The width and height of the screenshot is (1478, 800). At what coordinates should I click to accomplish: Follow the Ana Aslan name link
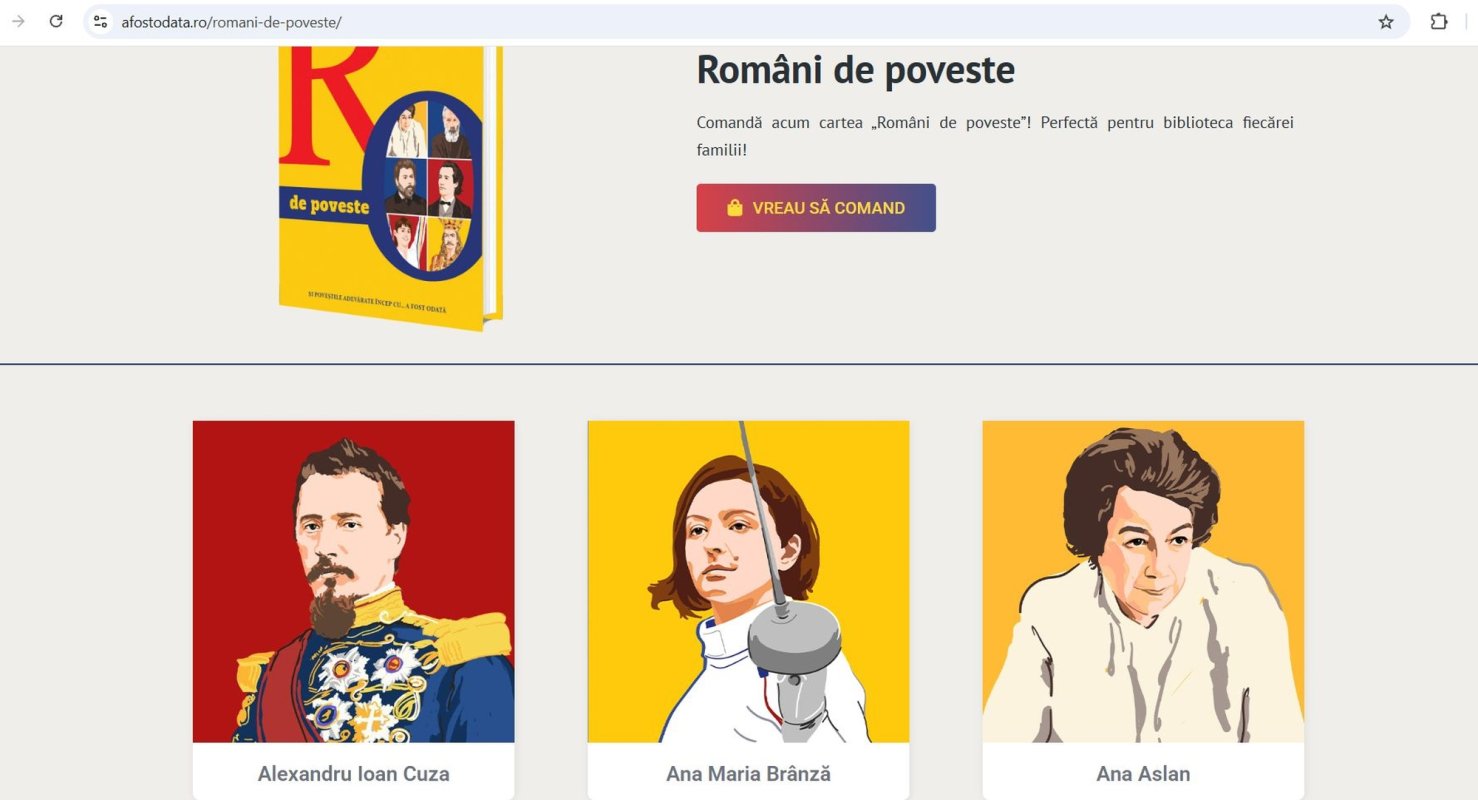(1143, 774)
